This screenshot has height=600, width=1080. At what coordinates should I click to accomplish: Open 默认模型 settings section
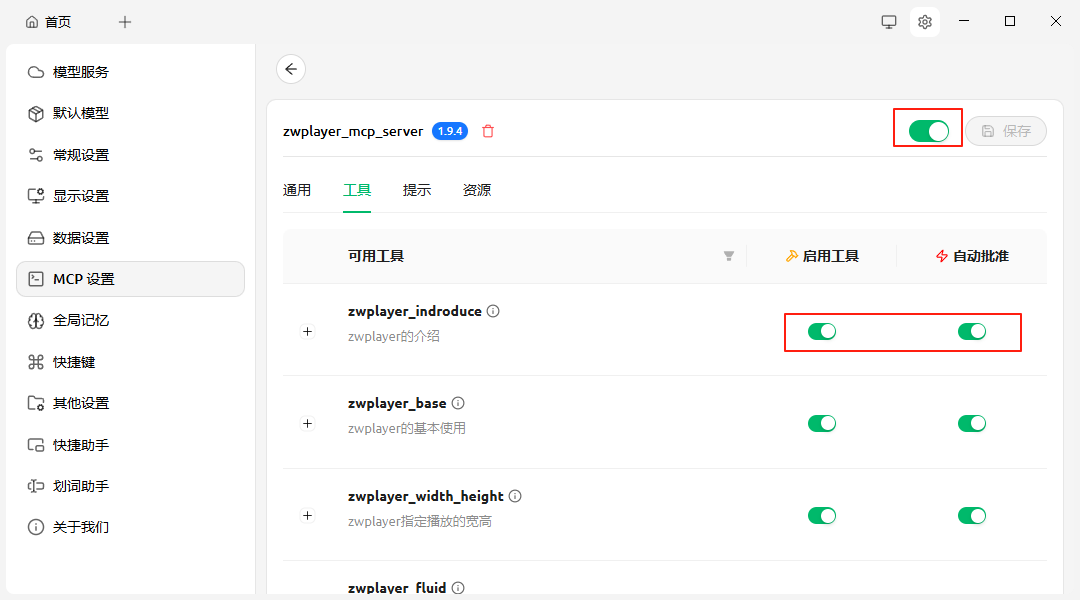point(130,114)
